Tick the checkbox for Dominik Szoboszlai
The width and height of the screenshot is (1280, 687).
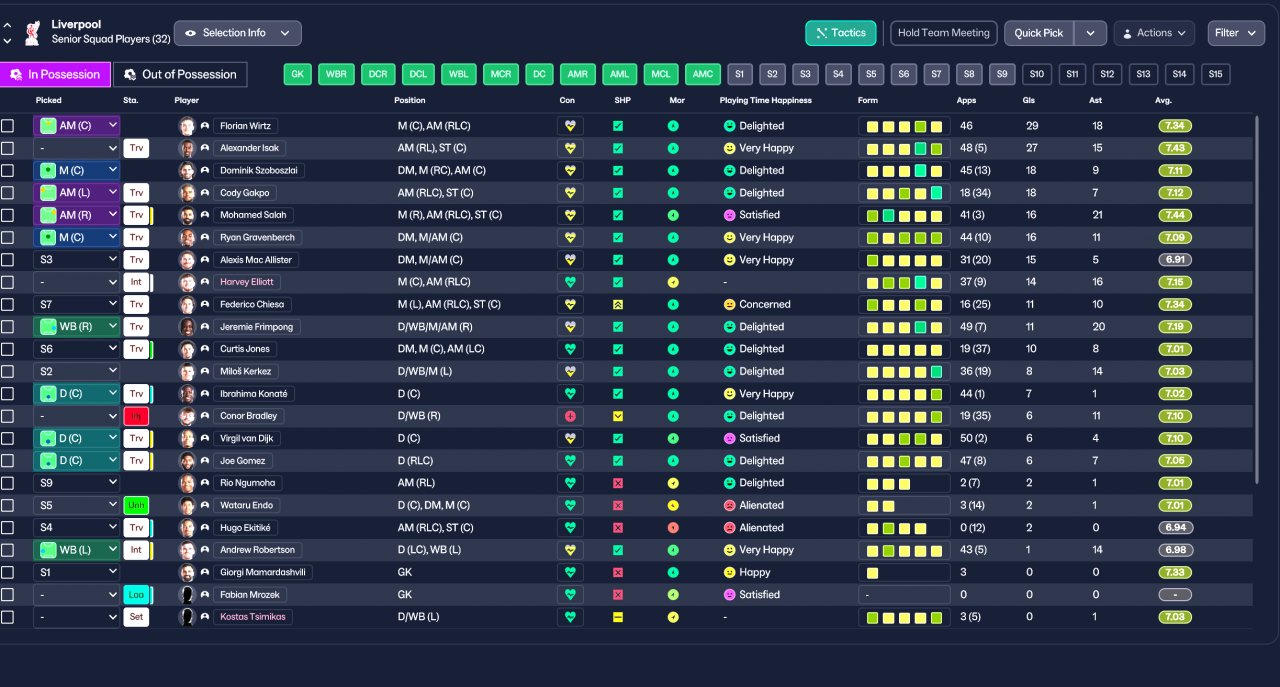(x=8, y=170)
